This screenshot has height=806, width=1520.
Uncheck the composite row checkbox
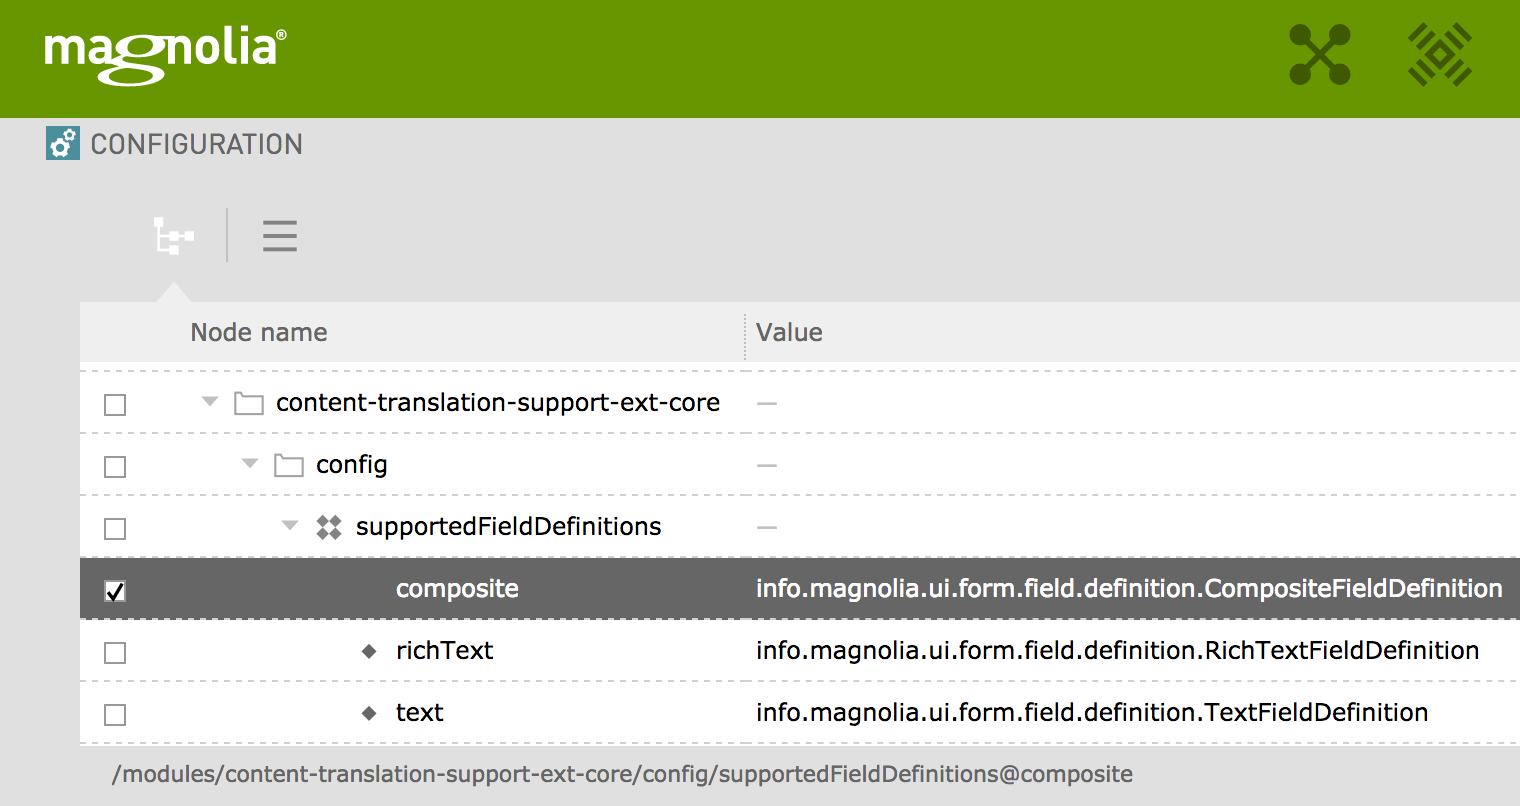(x=115, y=591)
